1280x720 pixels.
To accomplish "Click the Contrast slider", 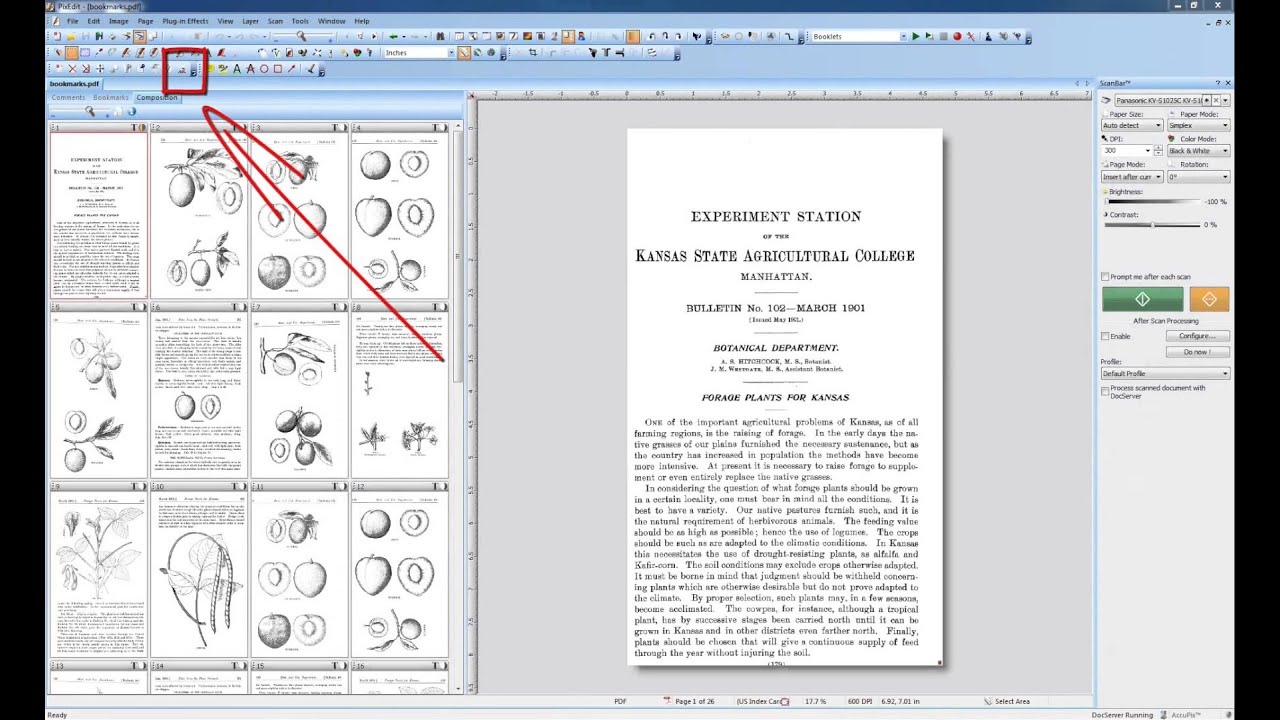I will point(1152,224).
